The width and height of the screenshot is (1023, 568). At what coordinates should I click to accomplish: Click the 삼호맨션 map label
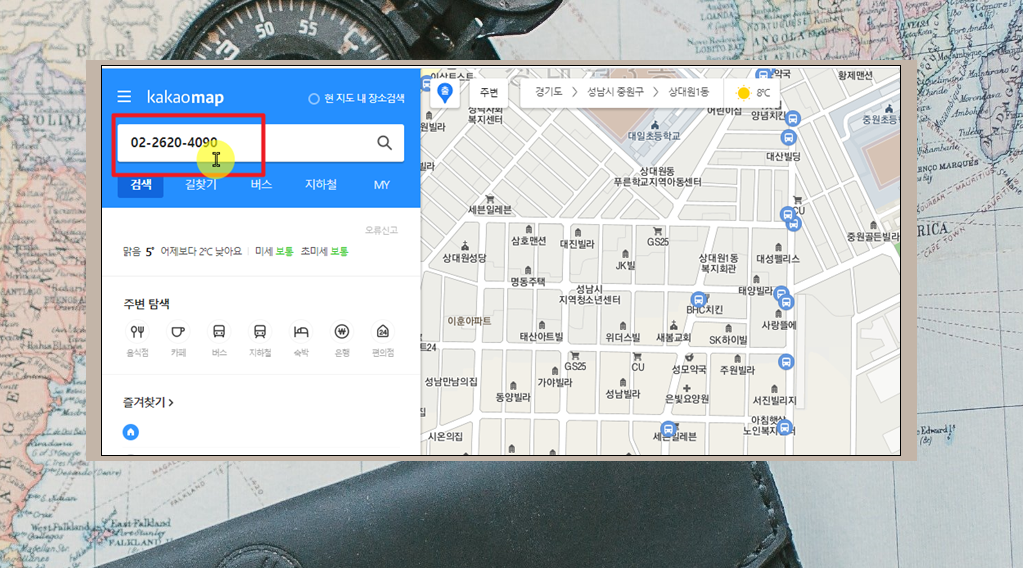pos(528,241)
